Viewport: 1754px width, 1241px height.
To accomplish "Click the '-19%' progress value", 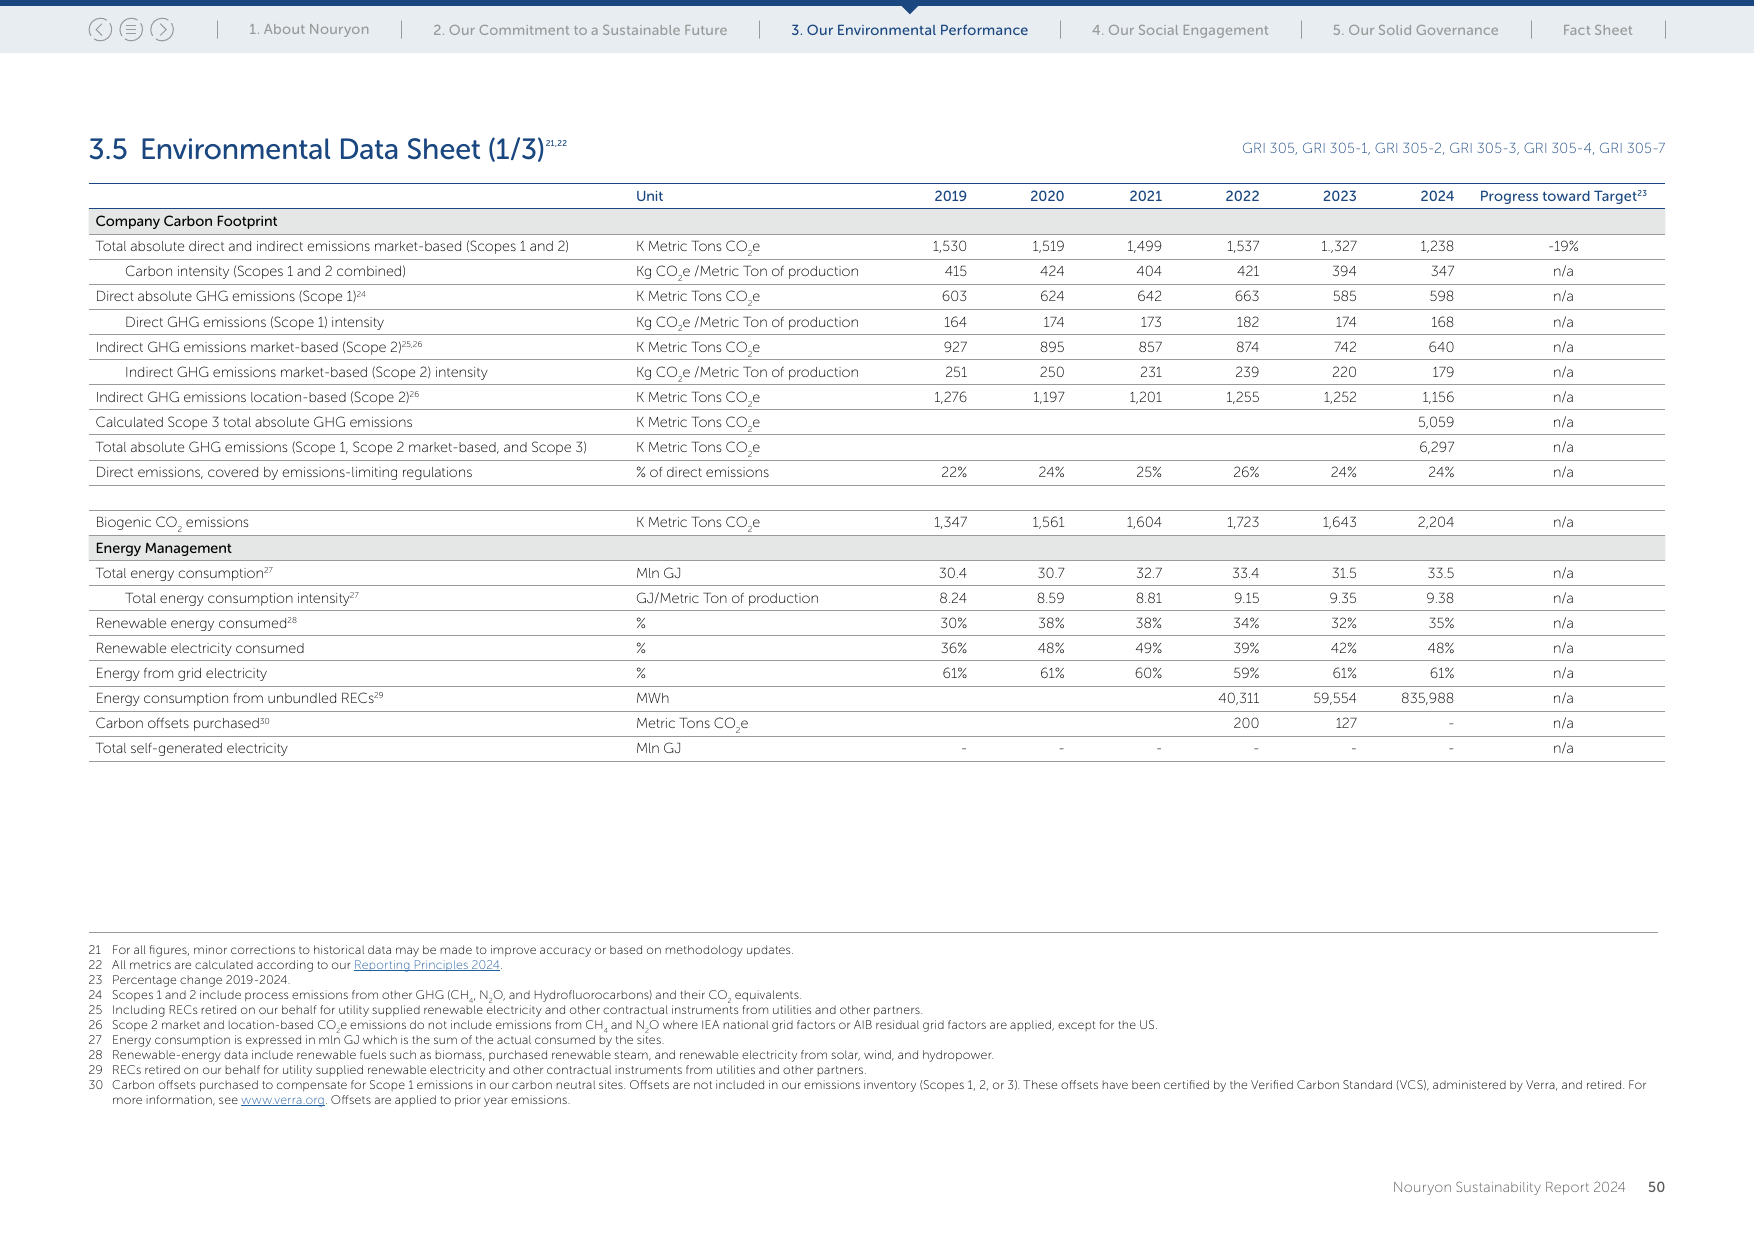I will [x=1563, y=246].
